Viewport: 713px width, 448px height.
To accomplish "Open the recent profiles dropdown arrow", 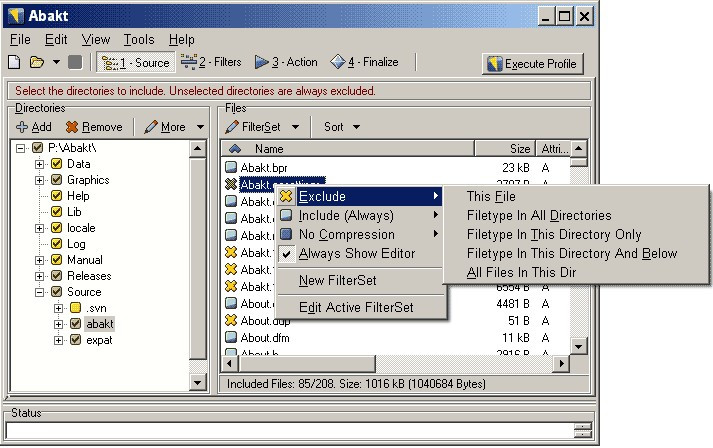I will coord(56,62).
